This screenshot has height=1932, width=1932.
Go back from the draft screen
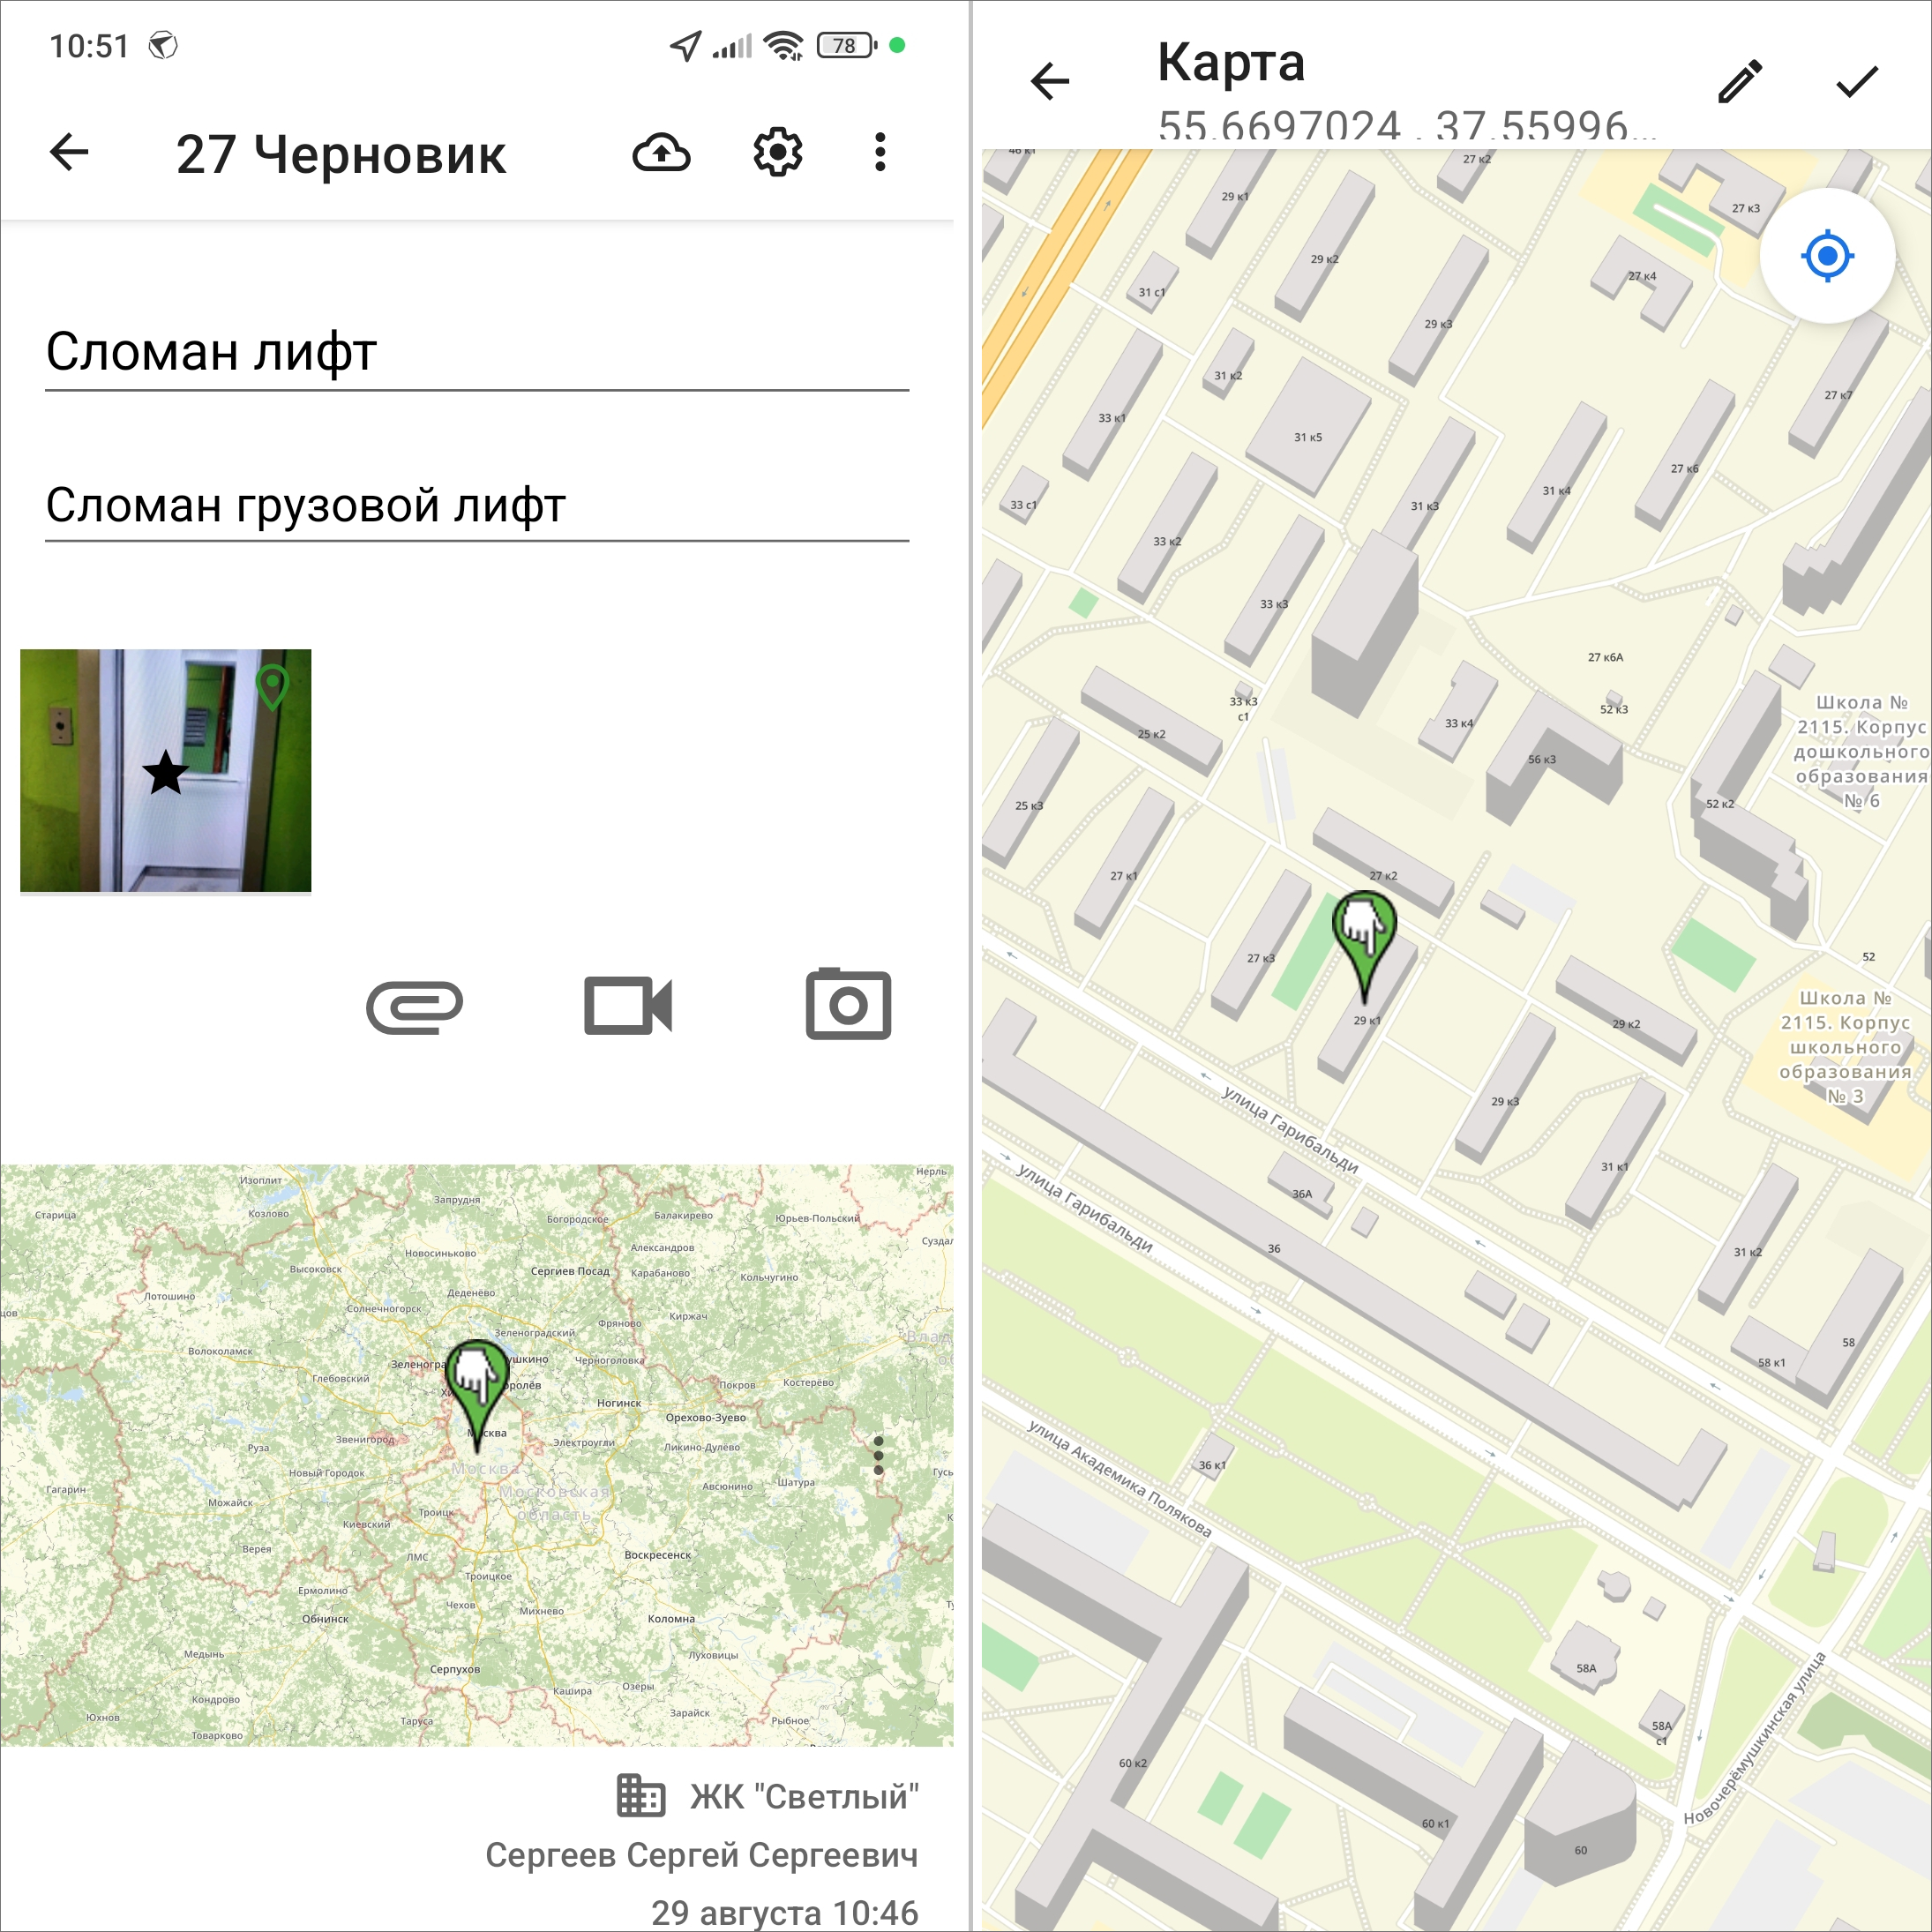tap(69, 153)
